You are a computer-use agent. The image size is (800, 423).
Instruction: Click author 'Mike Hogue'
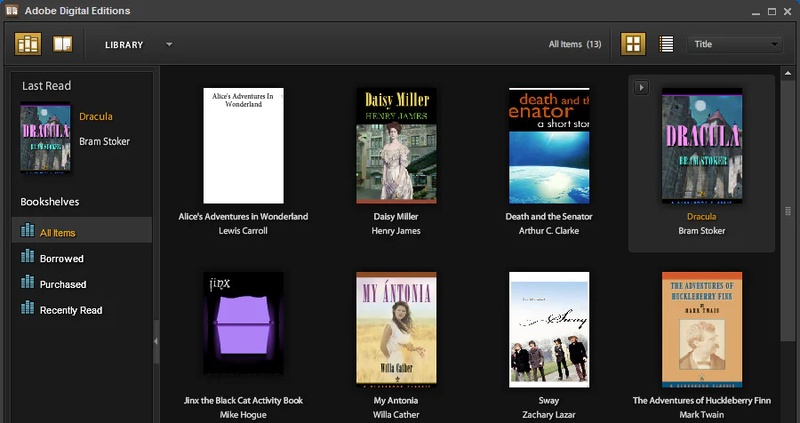click(x=243, y=415)
